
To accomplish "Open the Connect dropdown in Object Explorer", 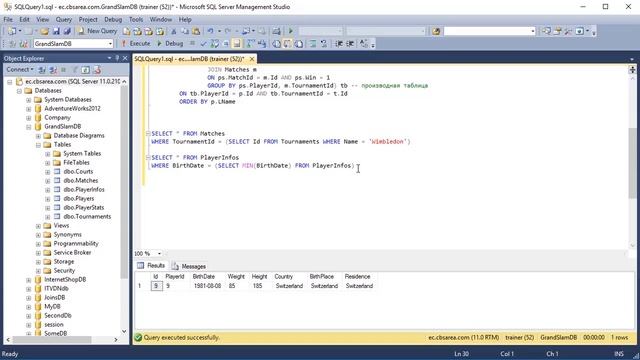I will (20, 70).
